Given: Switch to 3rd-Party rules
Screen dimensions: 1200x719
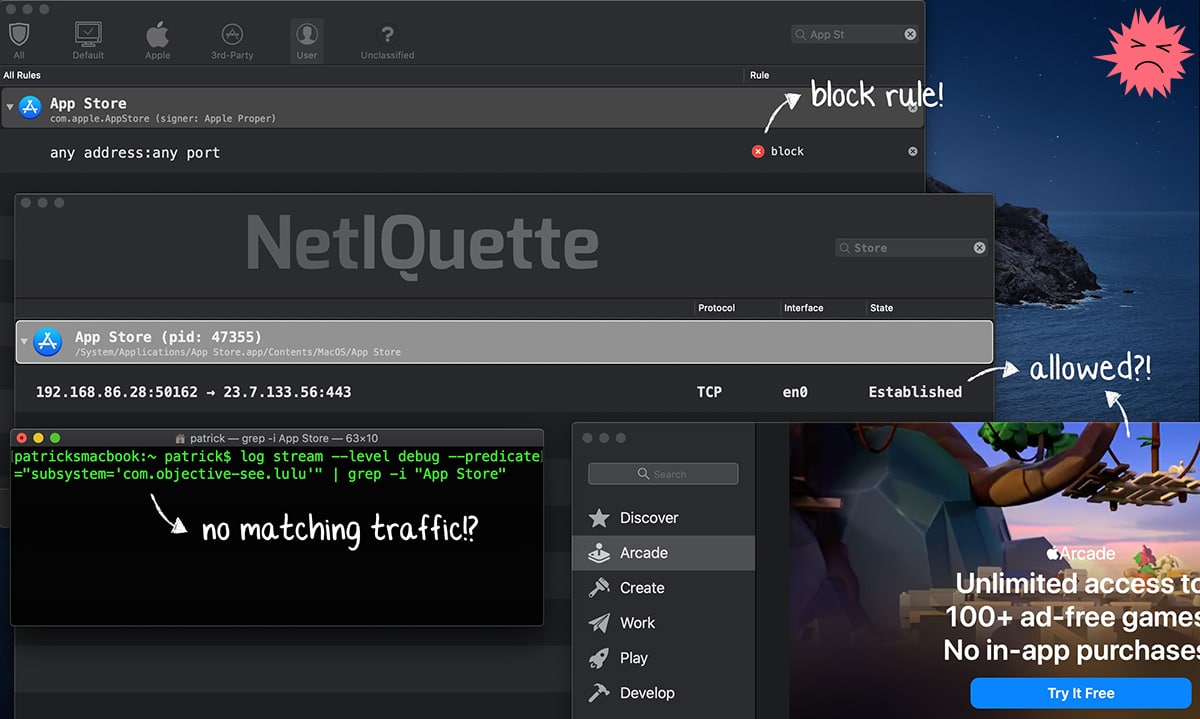Looking at the screenshot, I should (x=232, y=40).
